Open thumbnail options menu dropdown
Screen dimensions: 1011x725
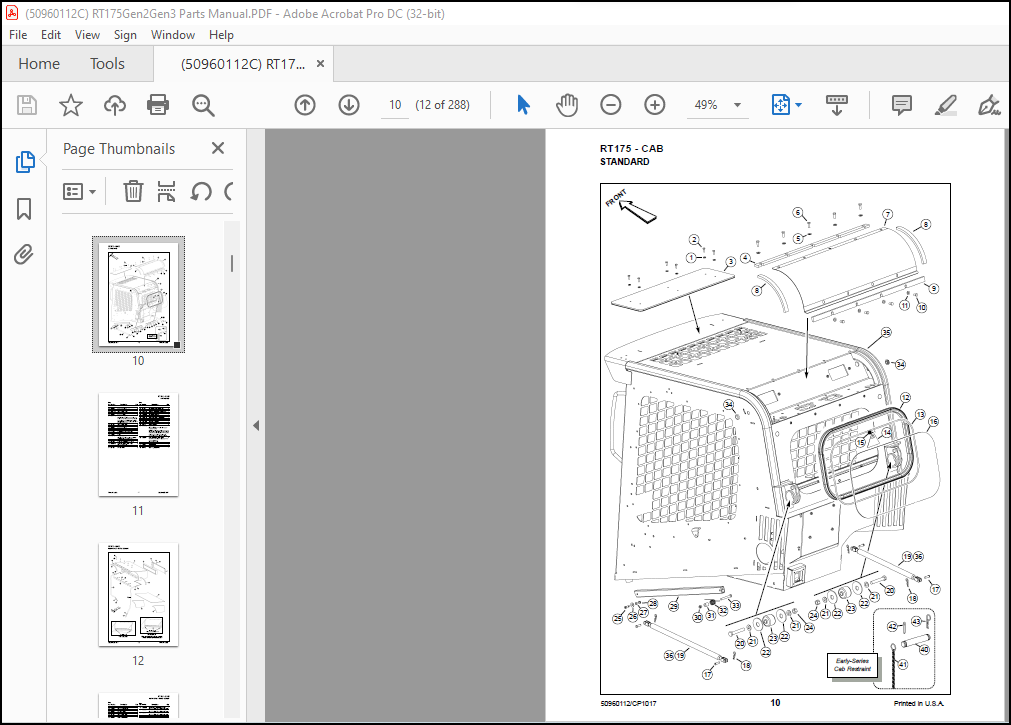click(x=79, y=192)
